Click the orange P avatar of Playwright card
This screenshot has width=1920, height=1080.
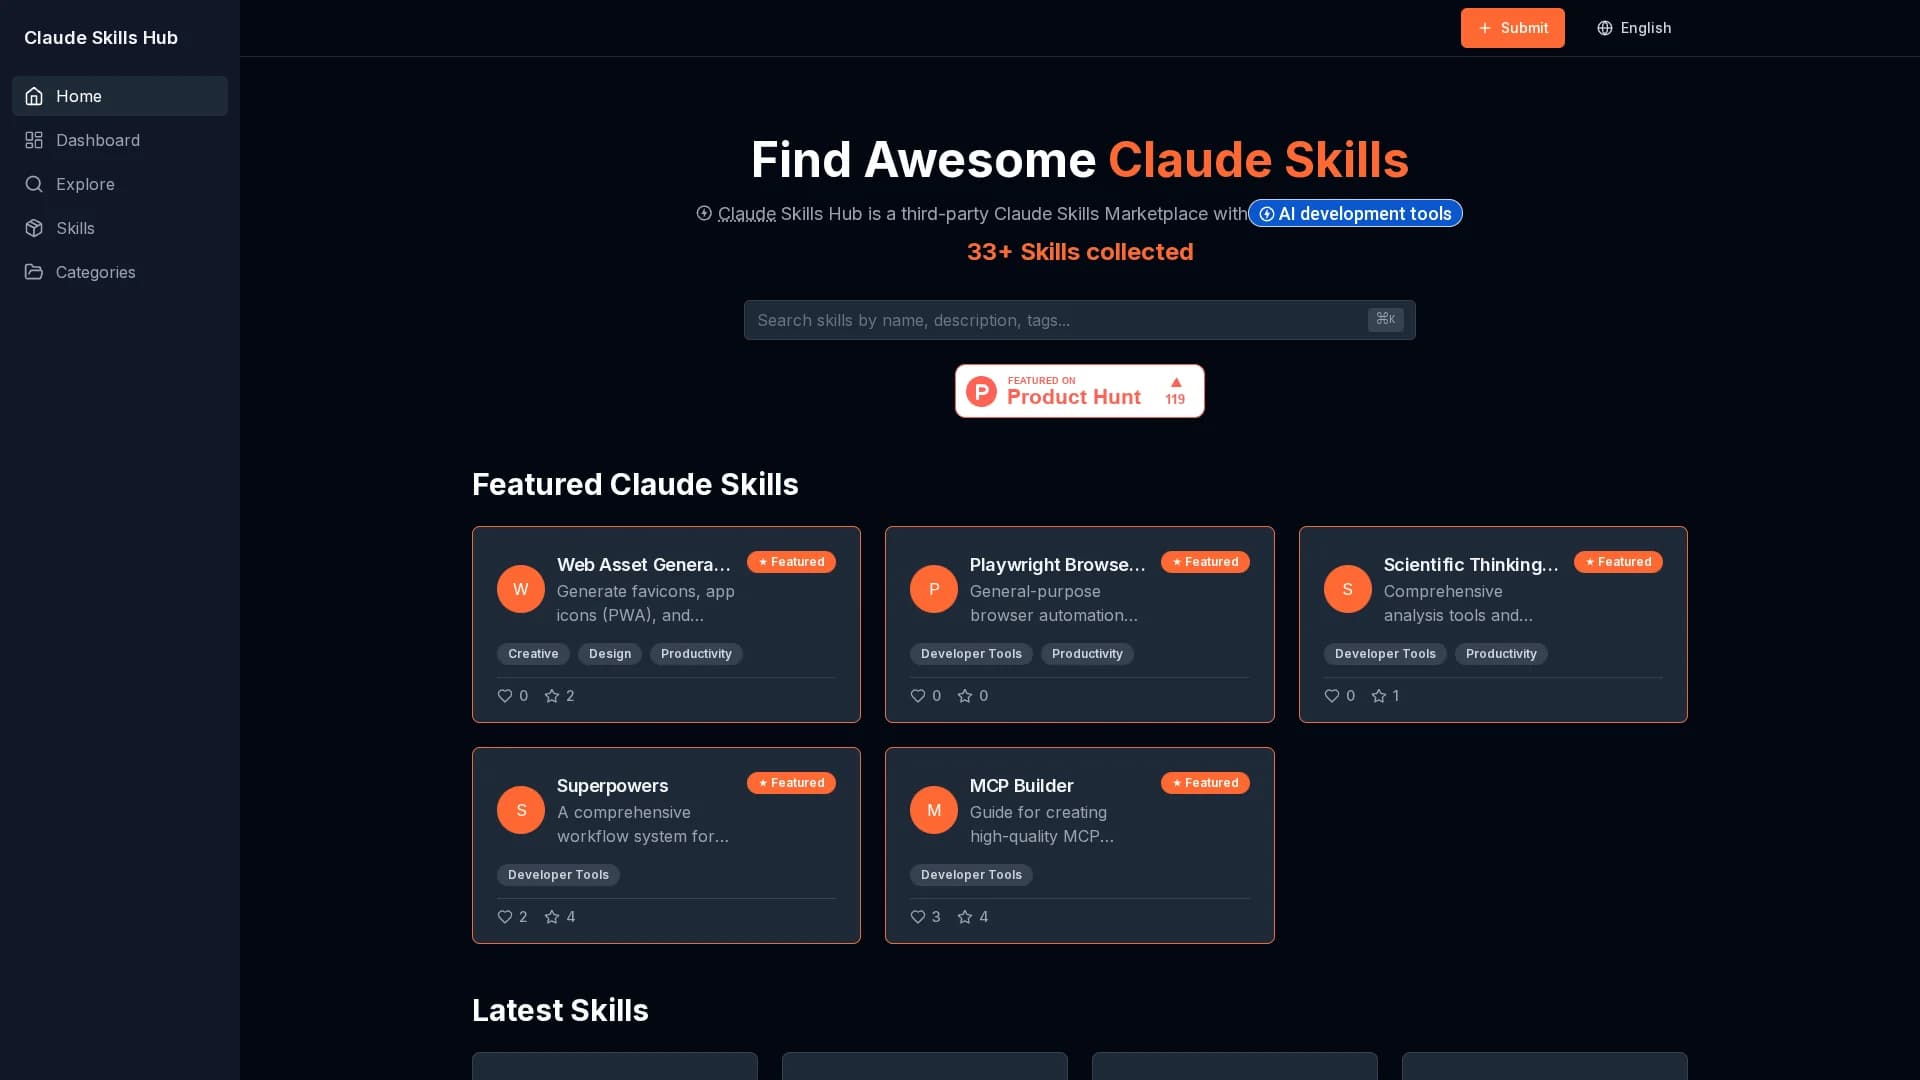click(934, 589)
